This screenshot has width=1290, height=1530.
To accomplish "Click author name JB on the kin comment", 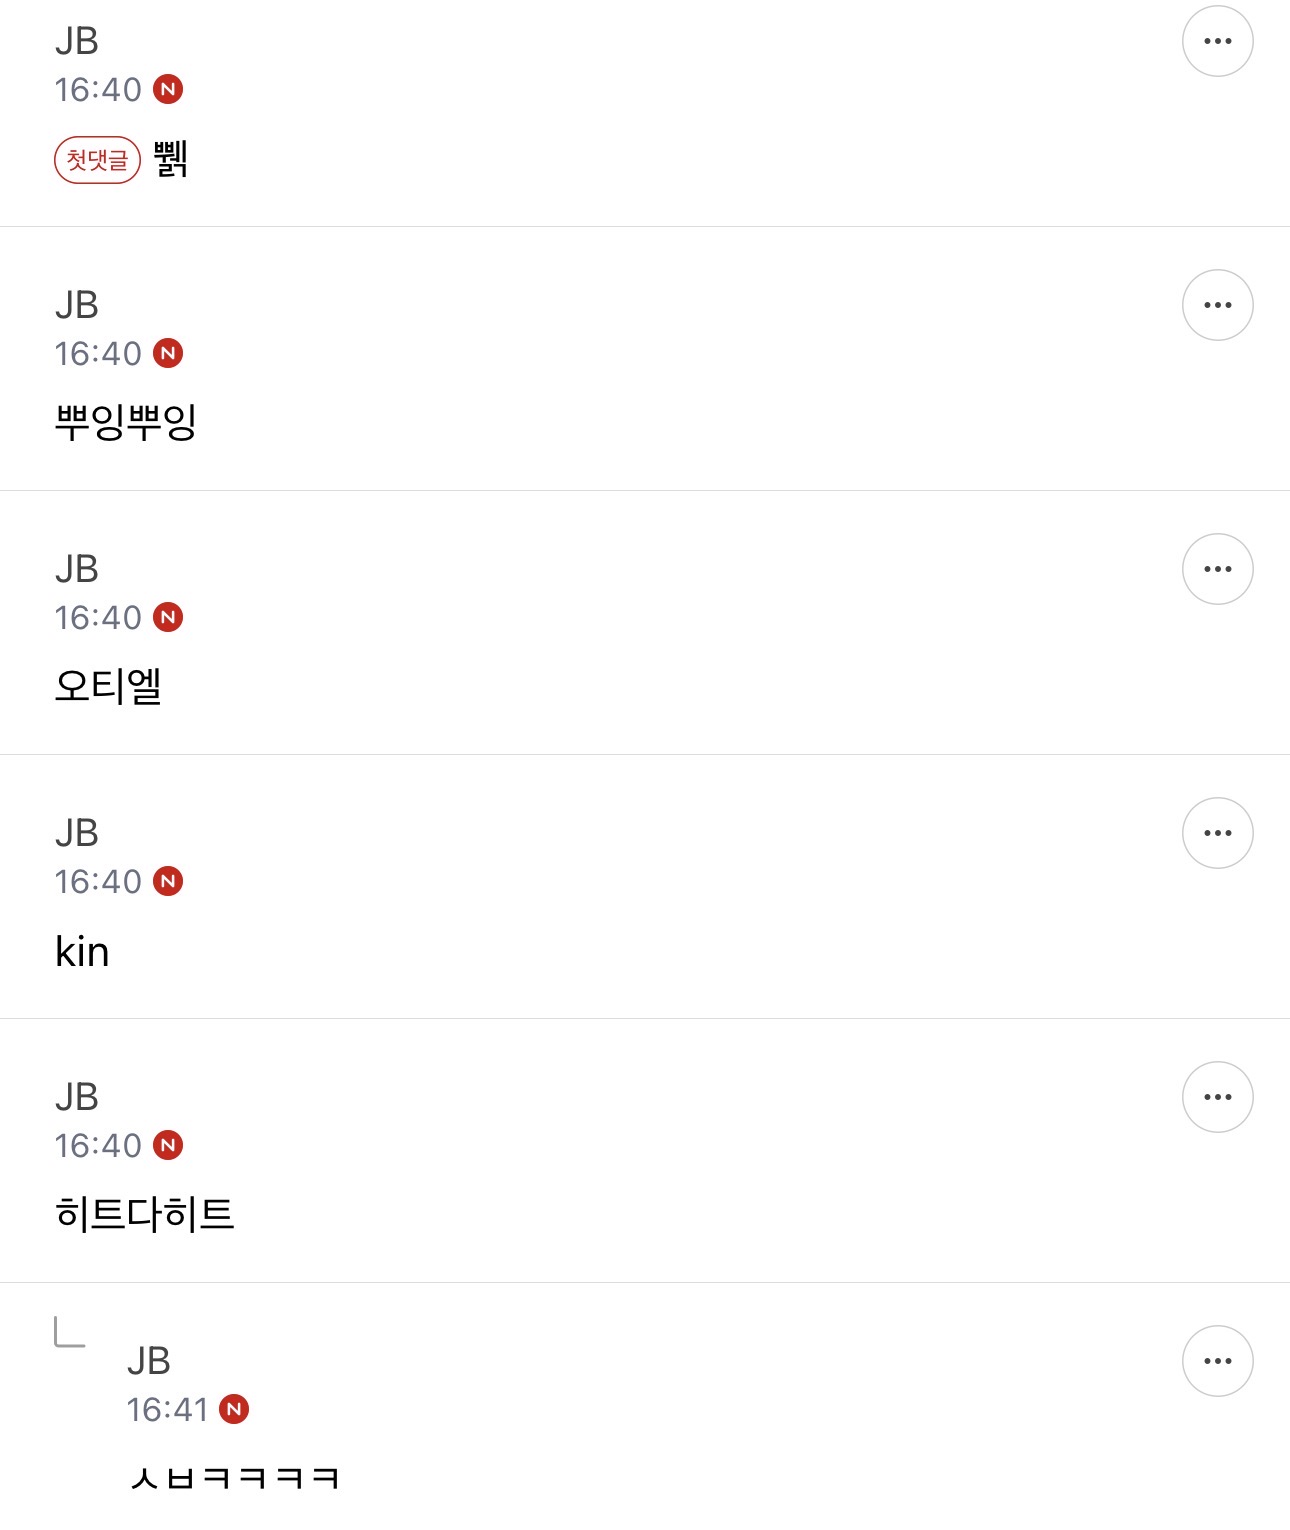I will coord(77,833).
